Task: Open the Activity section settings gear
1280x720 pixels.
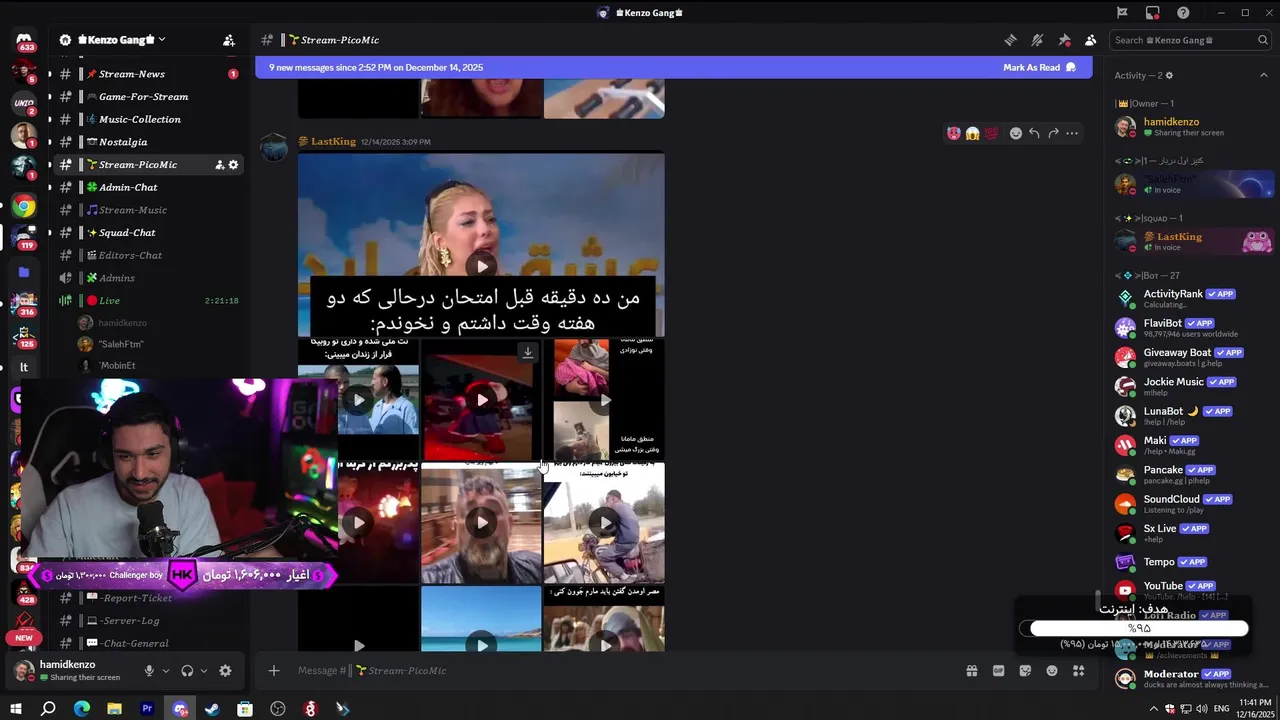Action: coord(1169,76)
